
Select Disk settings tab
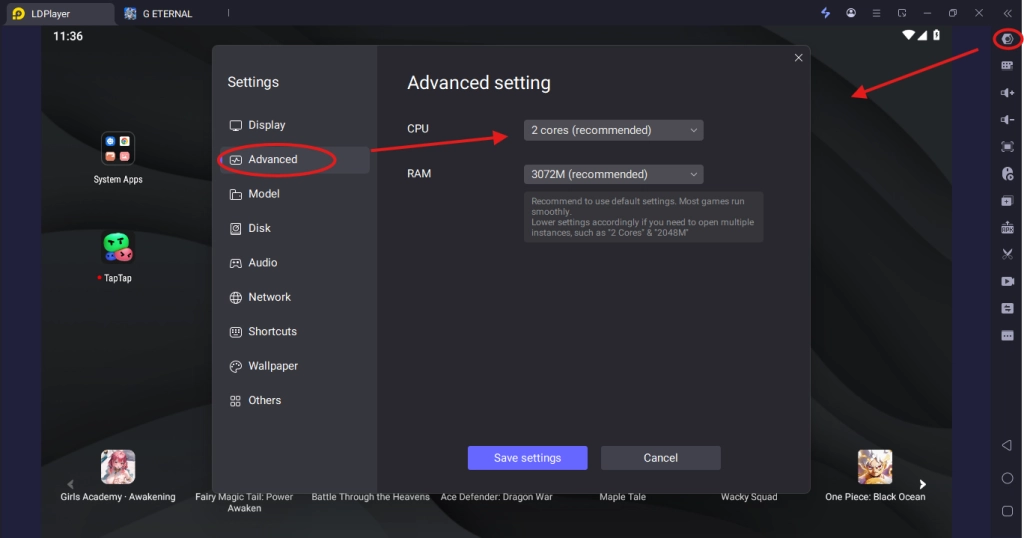tap(295, 228)
